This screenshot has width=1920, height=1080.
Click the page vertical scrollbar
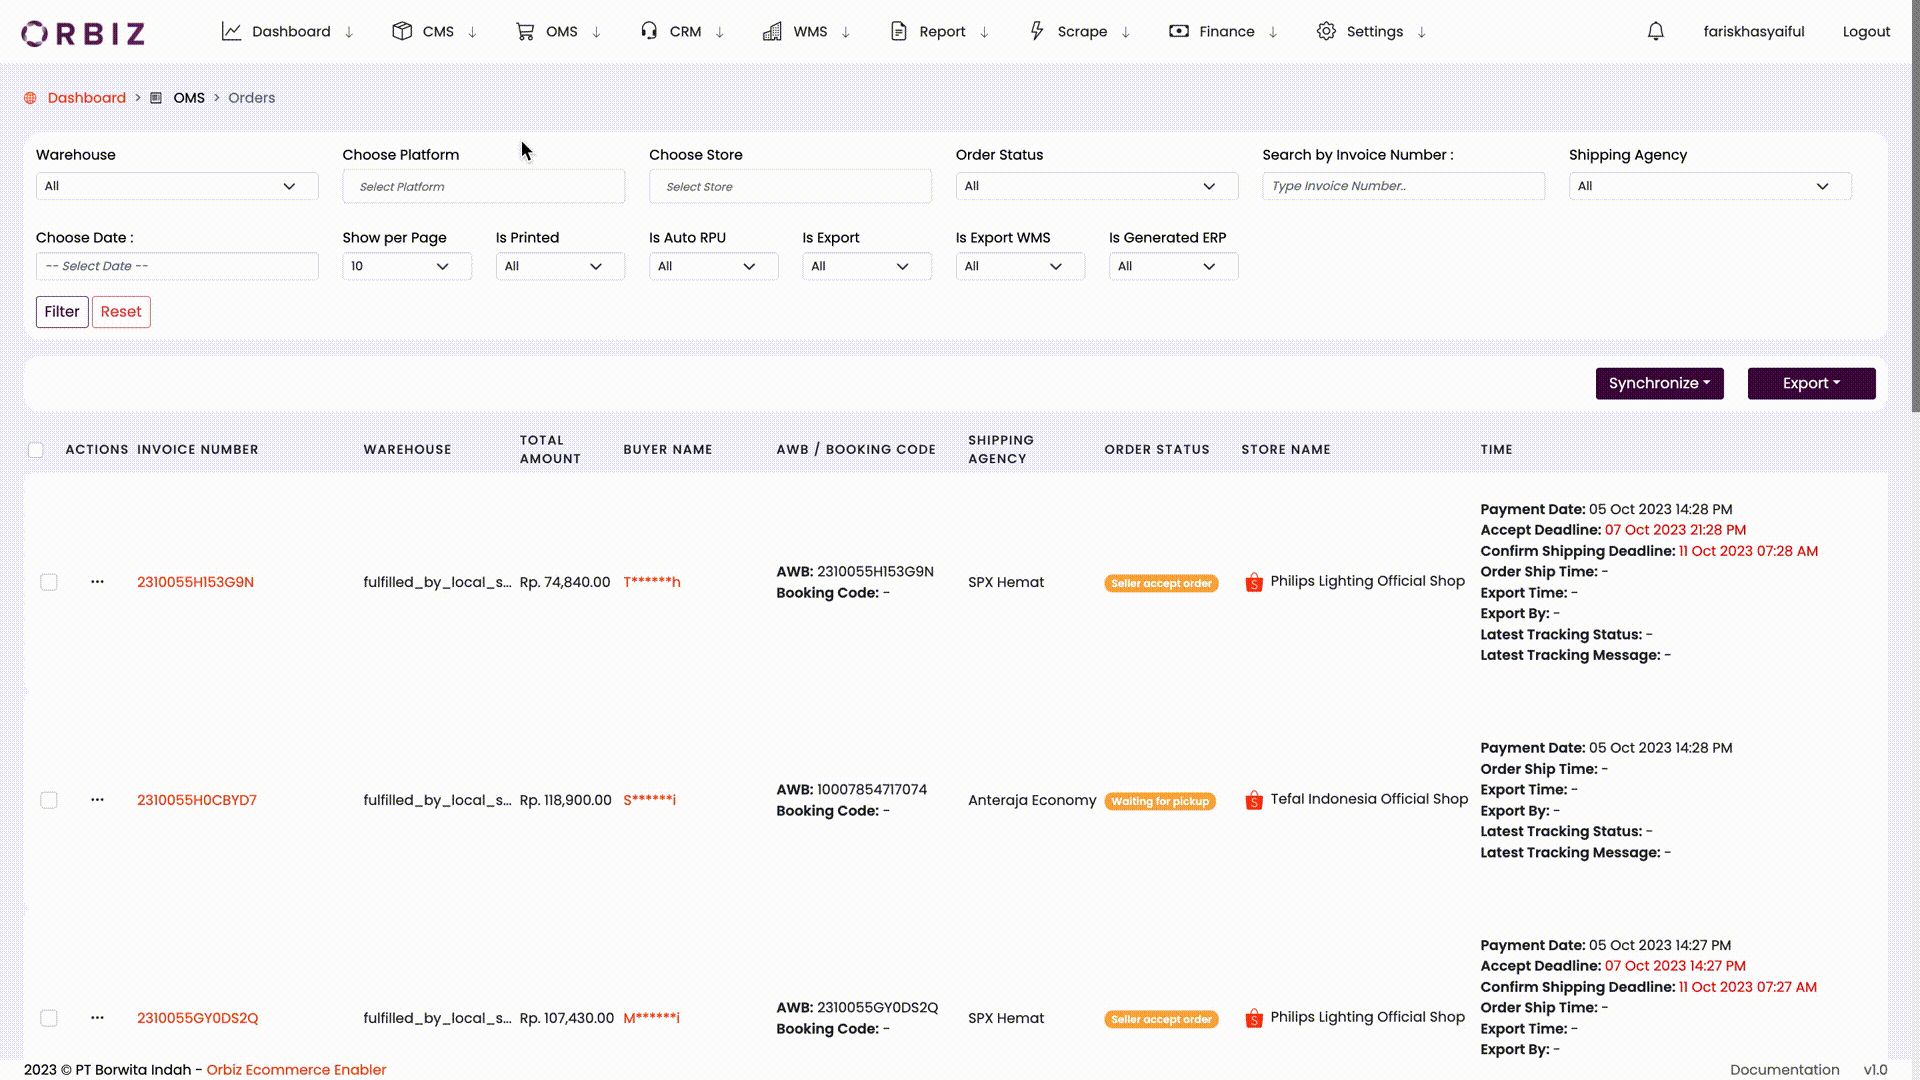tap(1915, 205)
